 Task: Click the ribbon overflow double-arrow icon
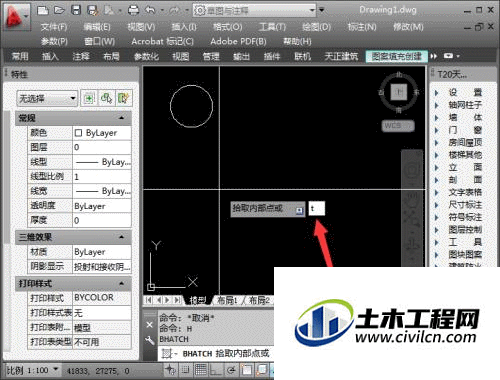coord(433,56)
